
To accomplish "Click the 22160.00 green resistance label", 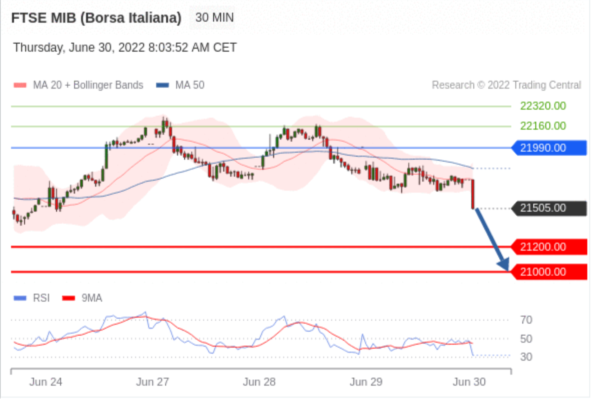I will click(x=543, y=126).
